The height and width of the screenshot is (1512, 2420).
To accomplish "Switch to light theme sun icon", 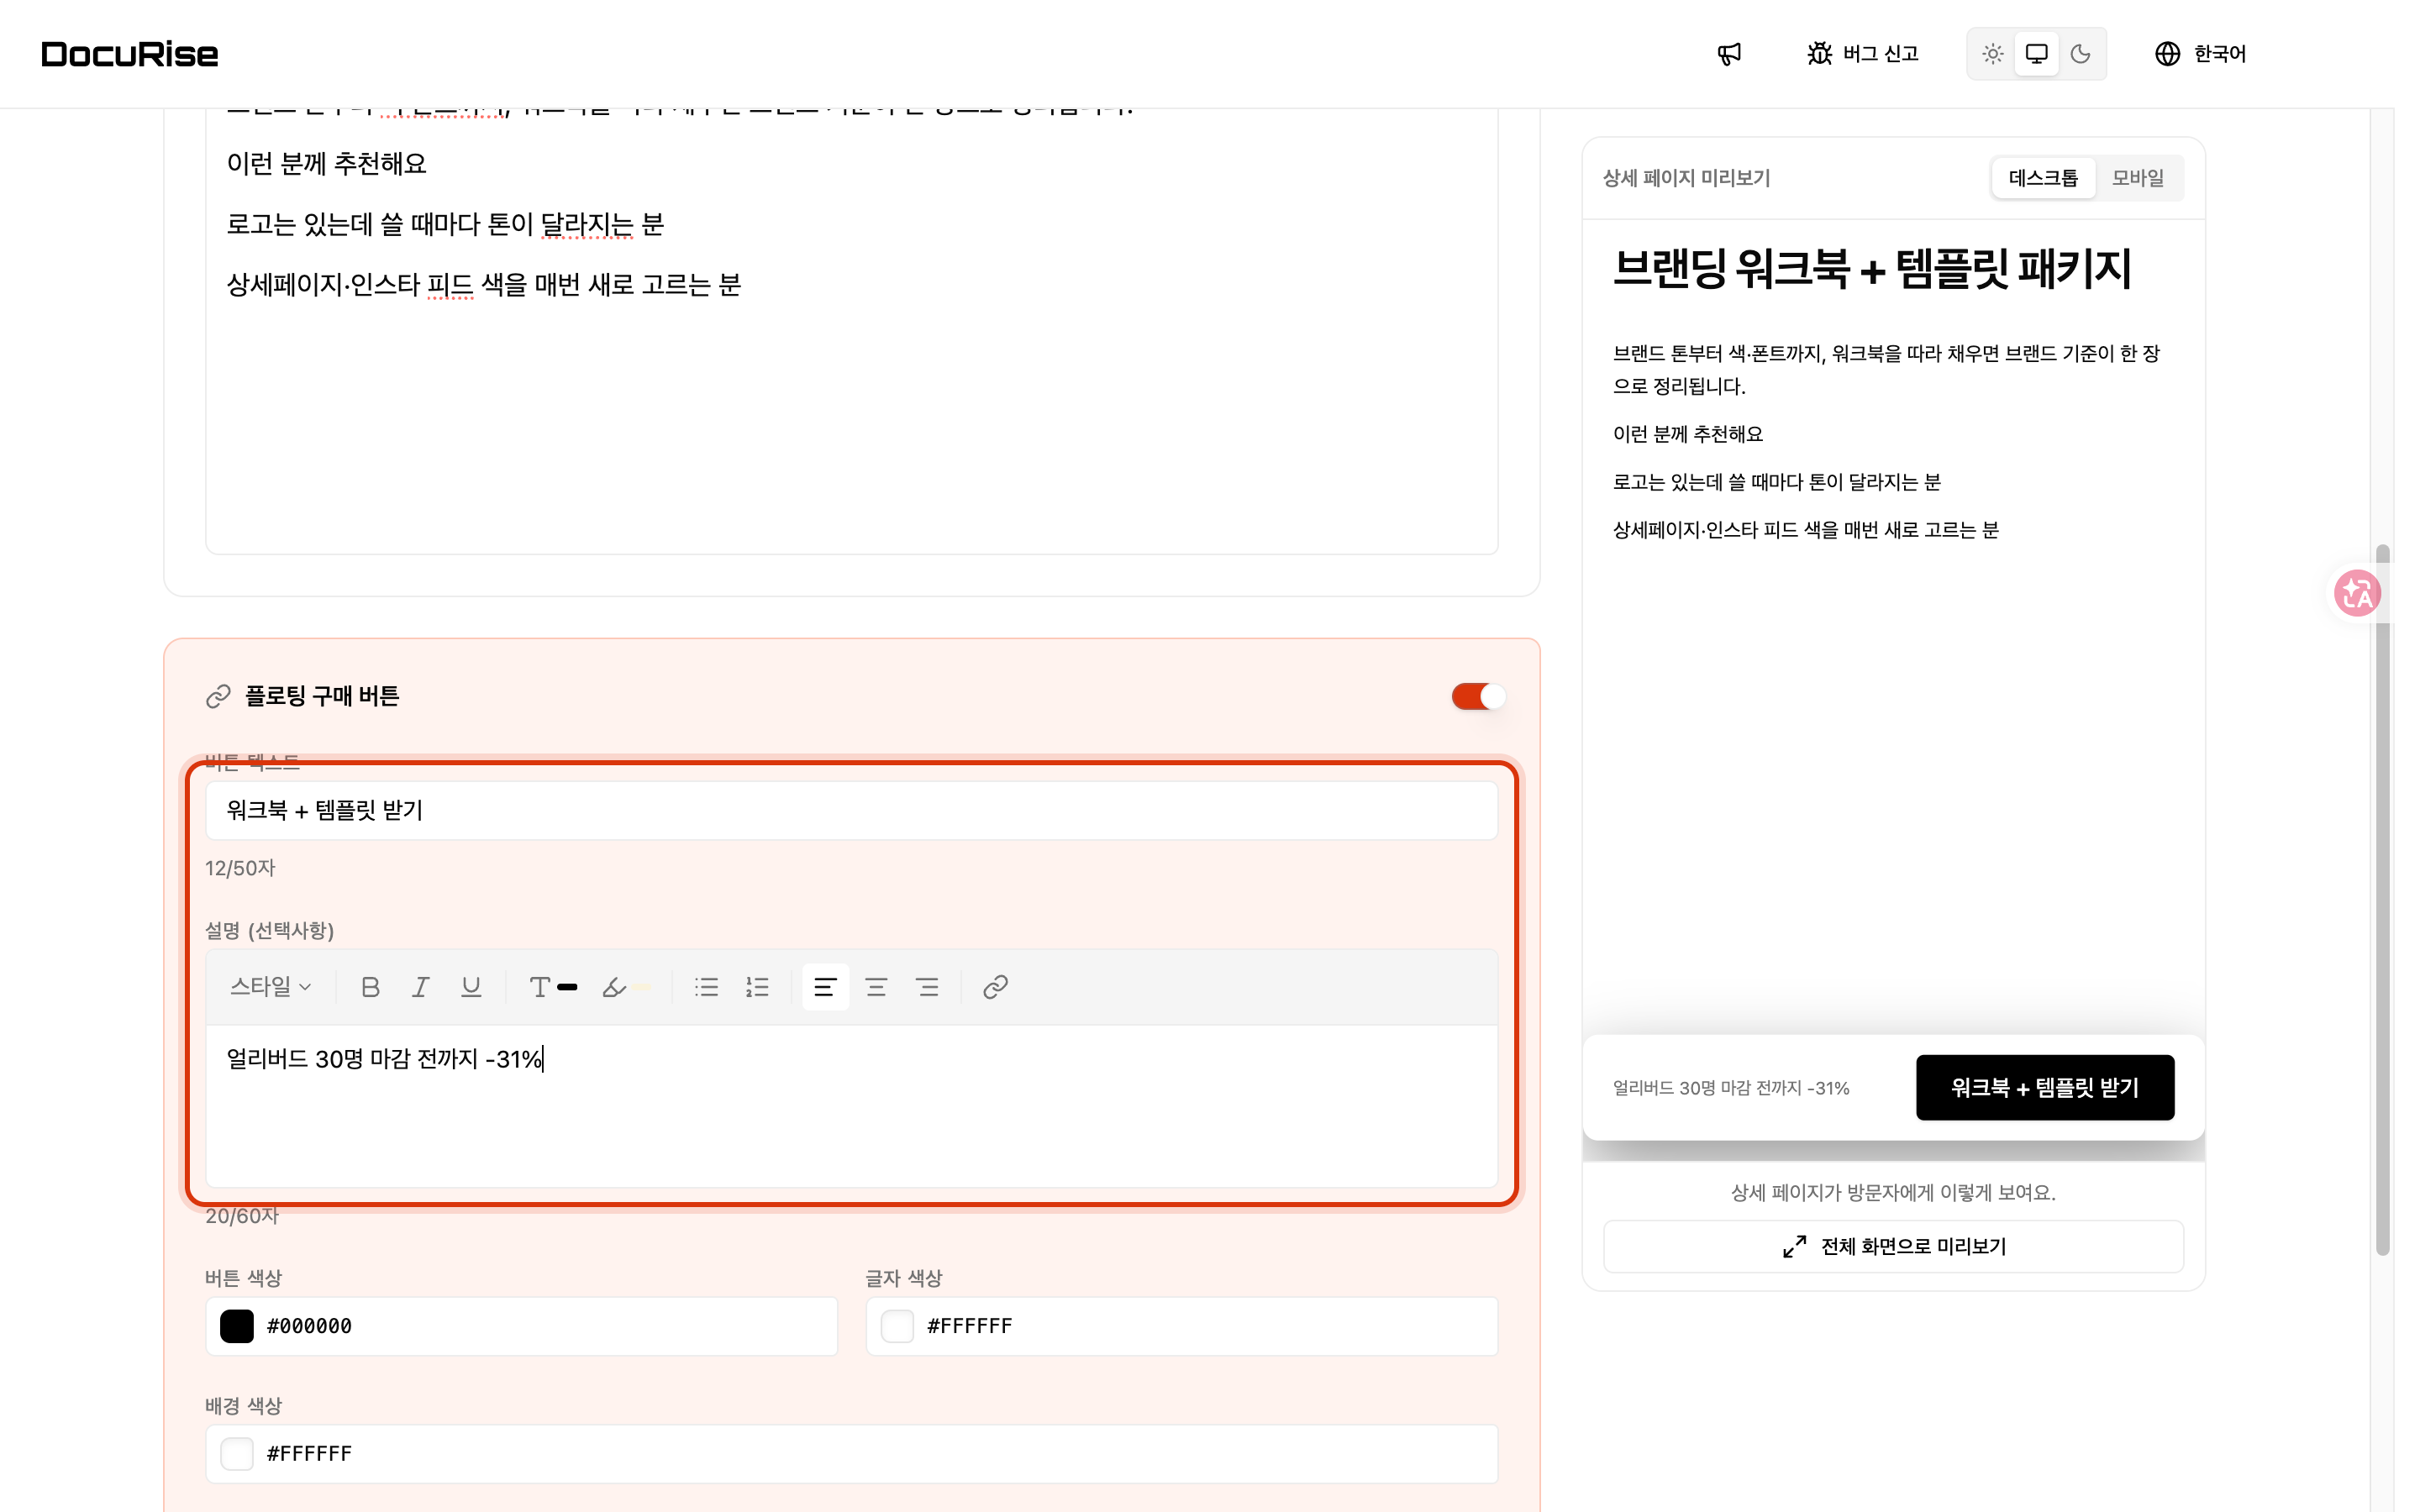I will tap(1992, 54).
